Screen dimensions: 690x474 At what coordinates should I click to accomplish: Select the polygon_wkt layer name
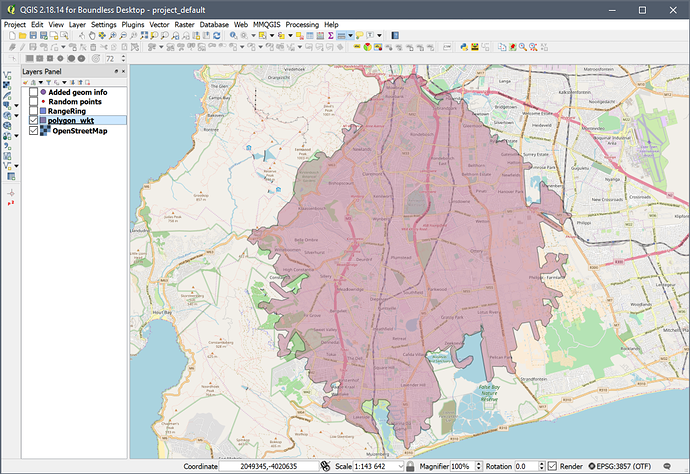pos(71,121)
